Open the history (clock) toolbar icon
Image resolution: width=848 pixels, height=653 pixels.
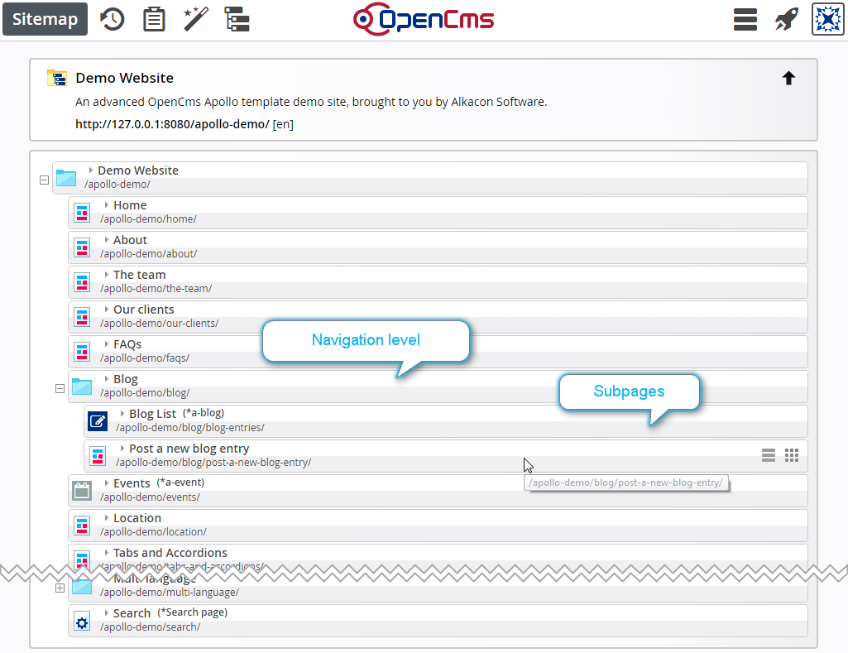pyautogui.click(x=112, y=18)
